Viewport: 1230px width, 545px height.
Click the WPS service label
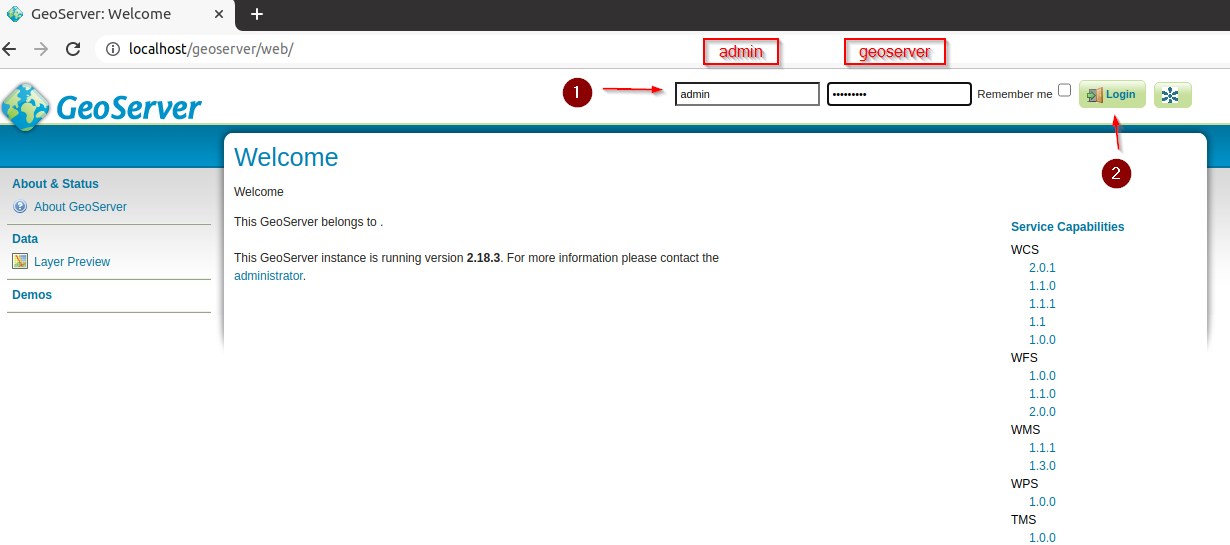click(1025, 484)
